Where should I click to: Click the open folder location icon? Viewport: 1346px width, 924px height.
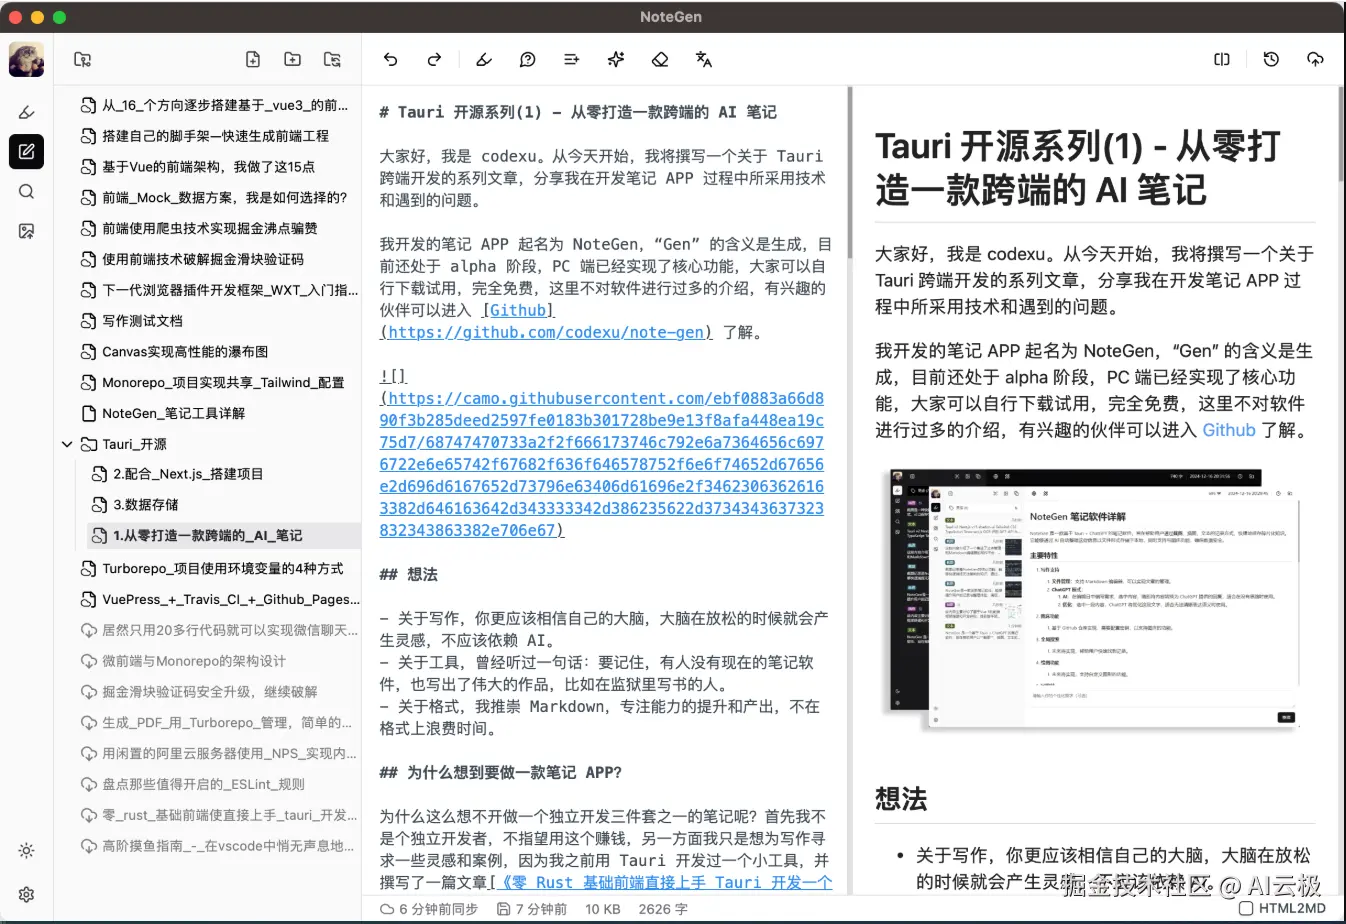pyautogui.click(x=83, y=60)
